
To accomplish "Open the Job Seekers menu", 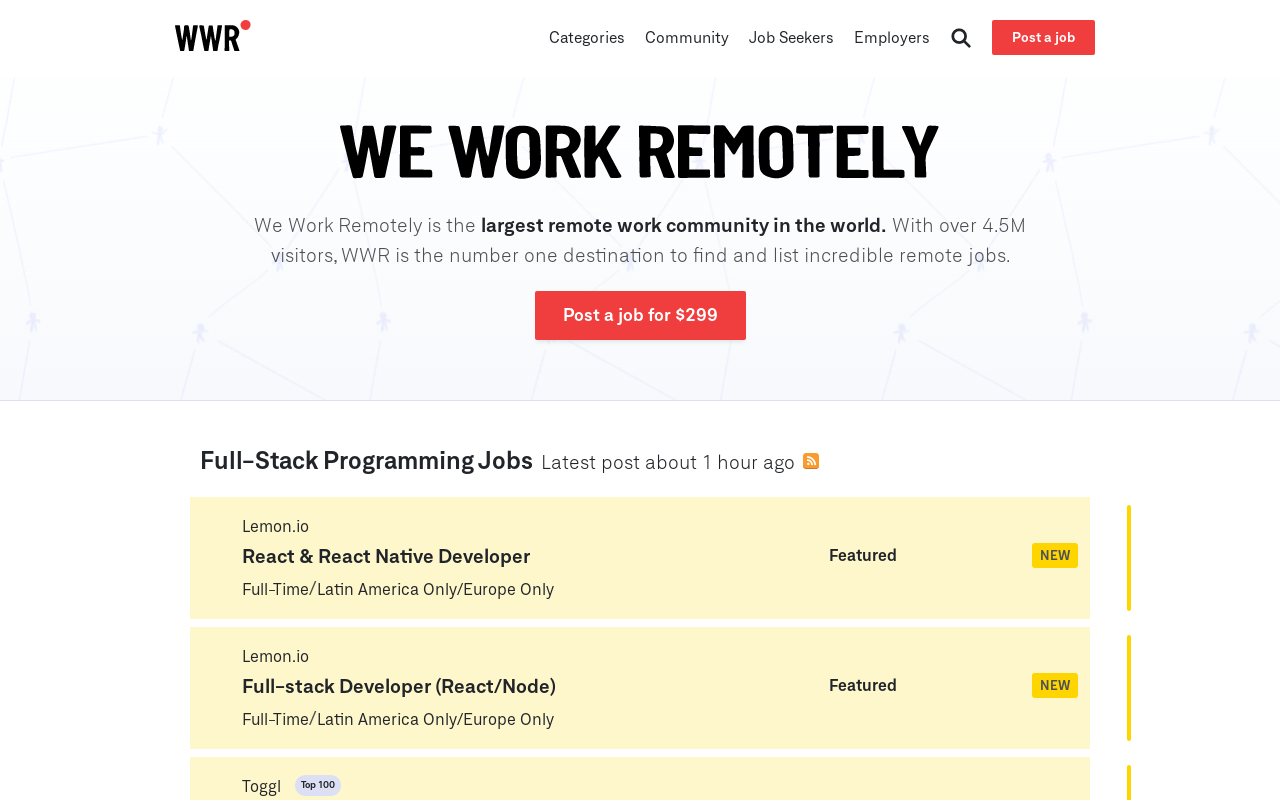I will pyautogui.click(x=791, y=38).
